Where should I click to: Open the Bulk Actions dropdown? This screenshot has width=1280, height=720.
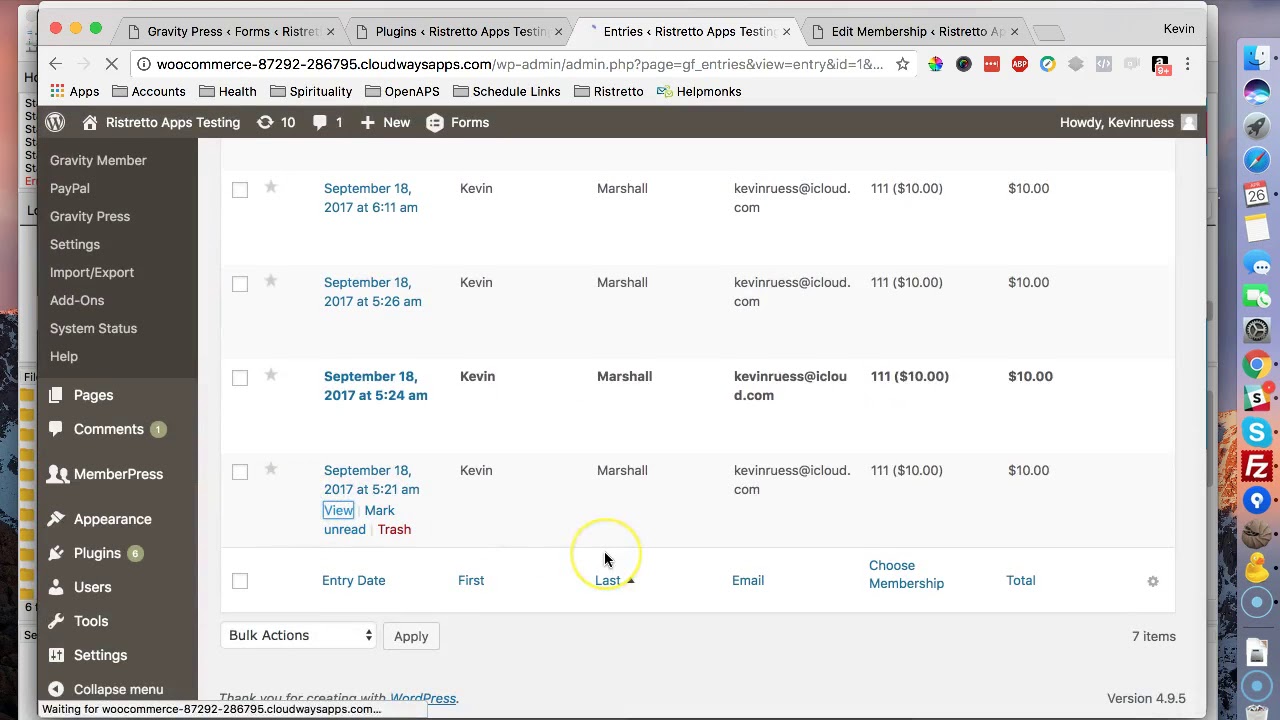tap(299, 635)
